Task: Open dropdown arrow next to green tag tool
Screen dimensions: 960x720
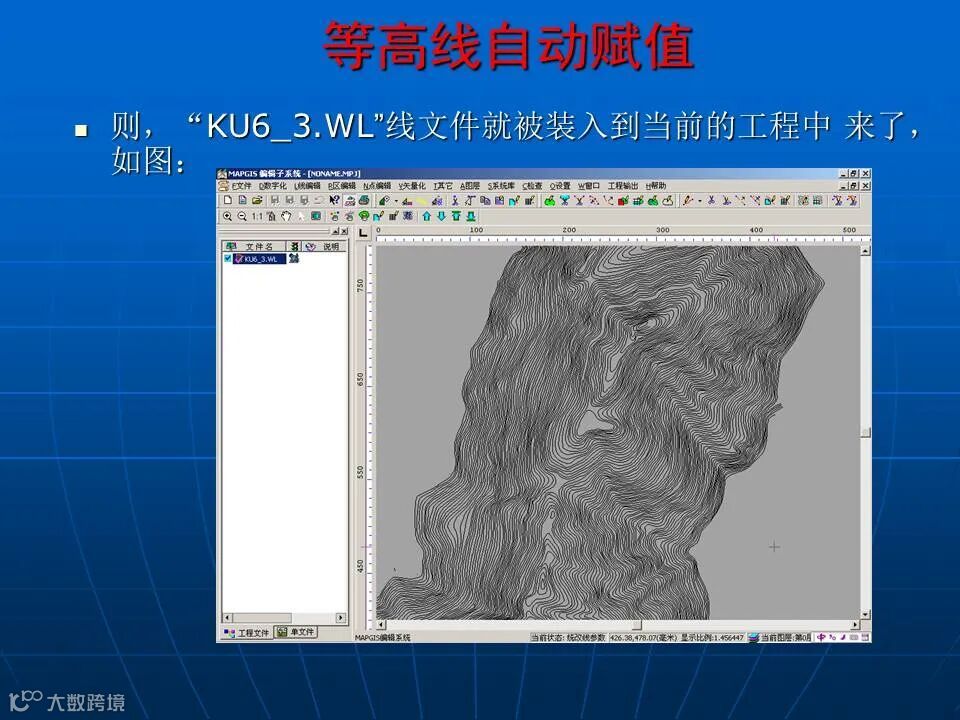Action: point(396,201)
